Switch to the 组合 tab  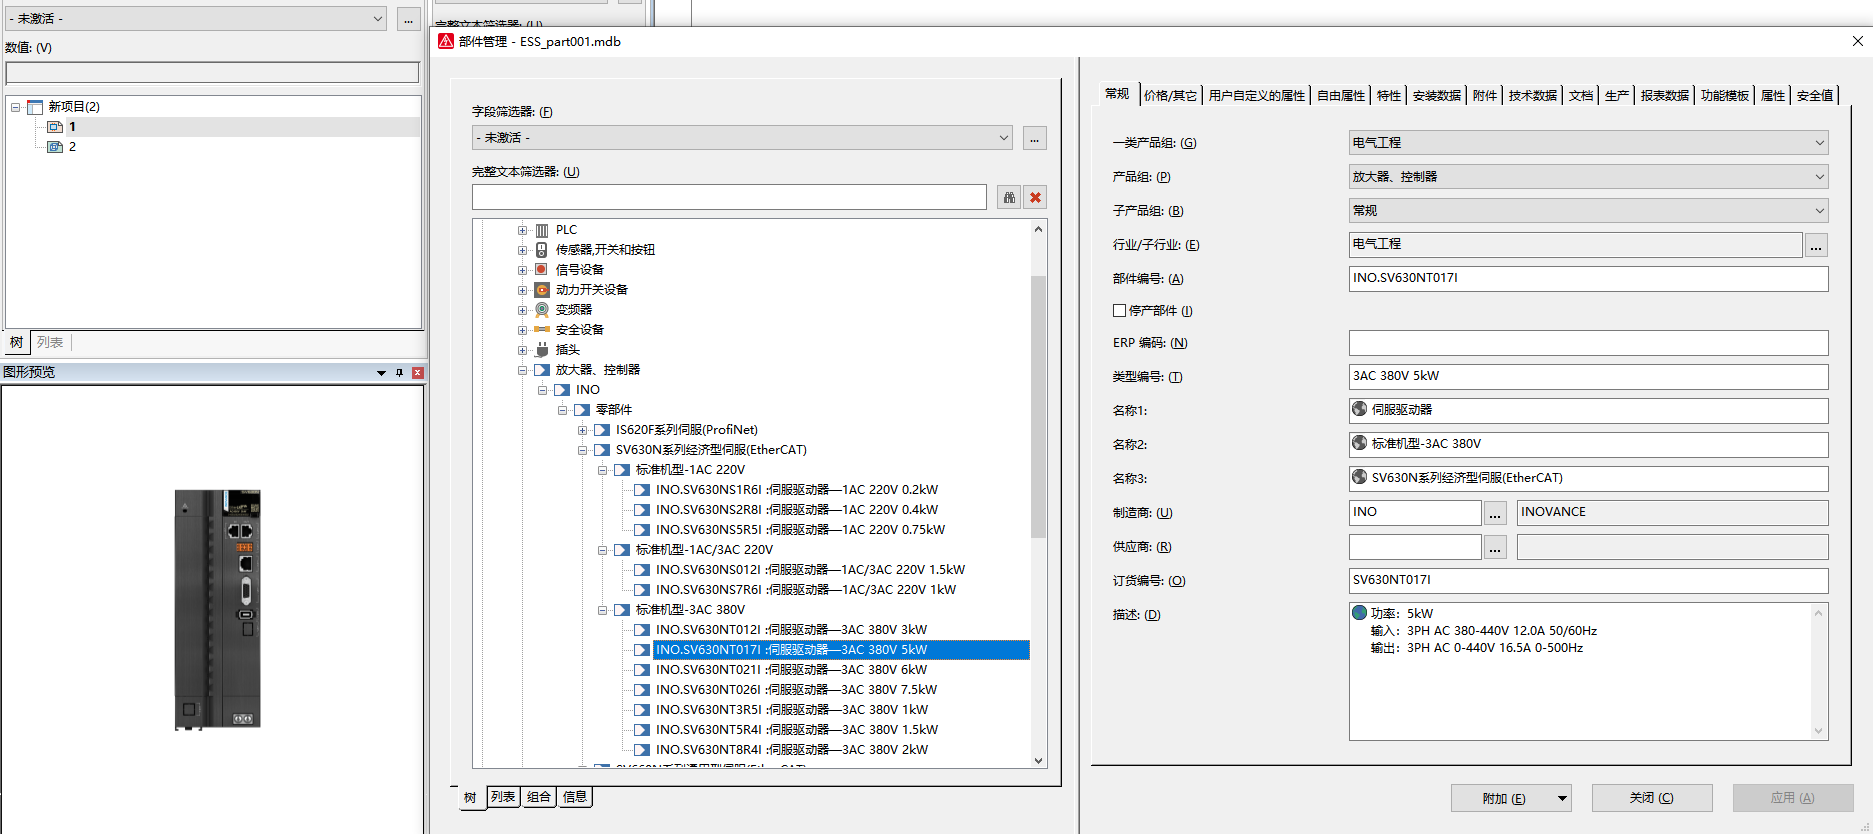click(539, 797)
